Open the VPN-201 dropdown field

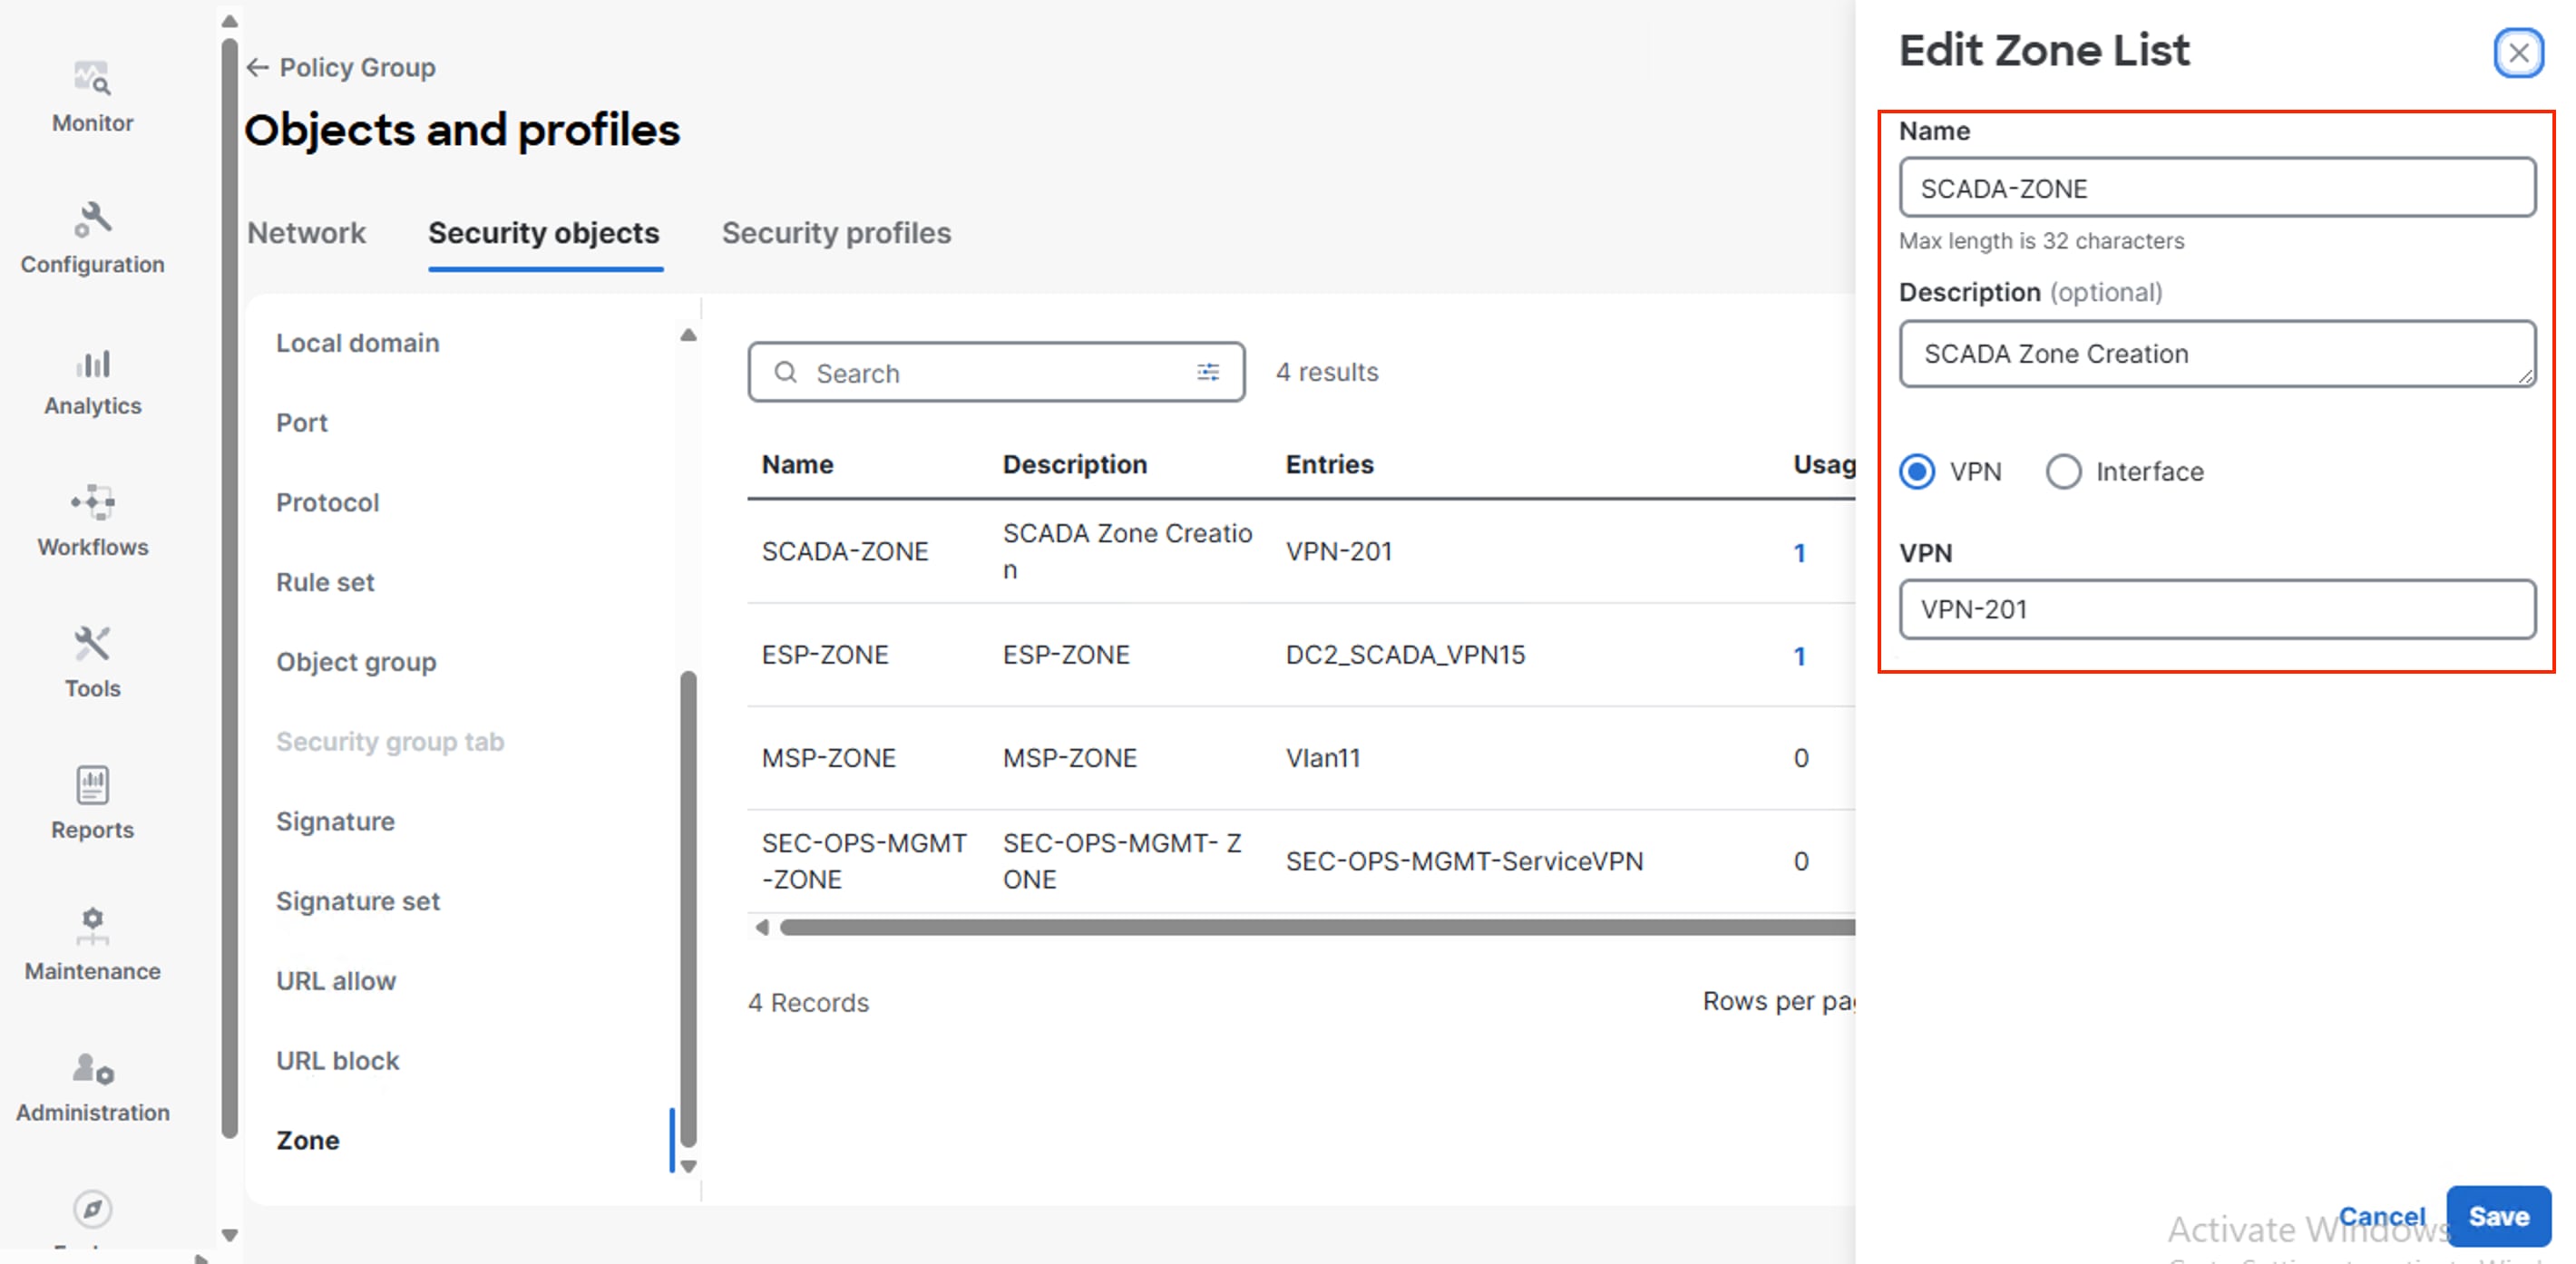pyautogui.click(x=2217, y=609)
